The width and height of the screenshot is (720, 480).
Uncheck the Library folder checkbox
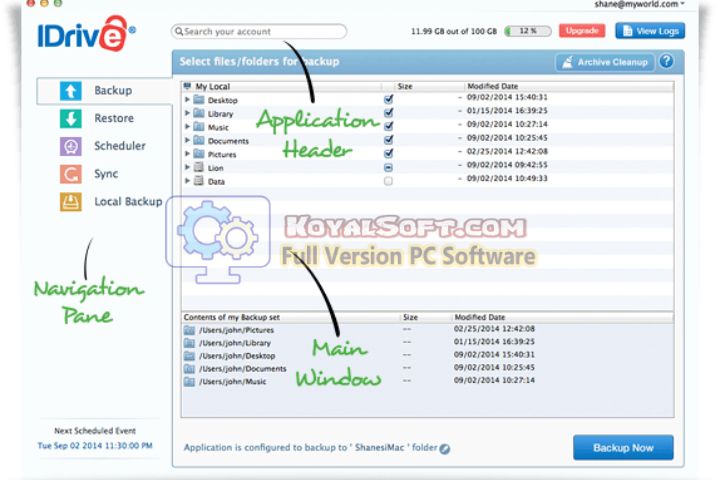click(388, 112)
